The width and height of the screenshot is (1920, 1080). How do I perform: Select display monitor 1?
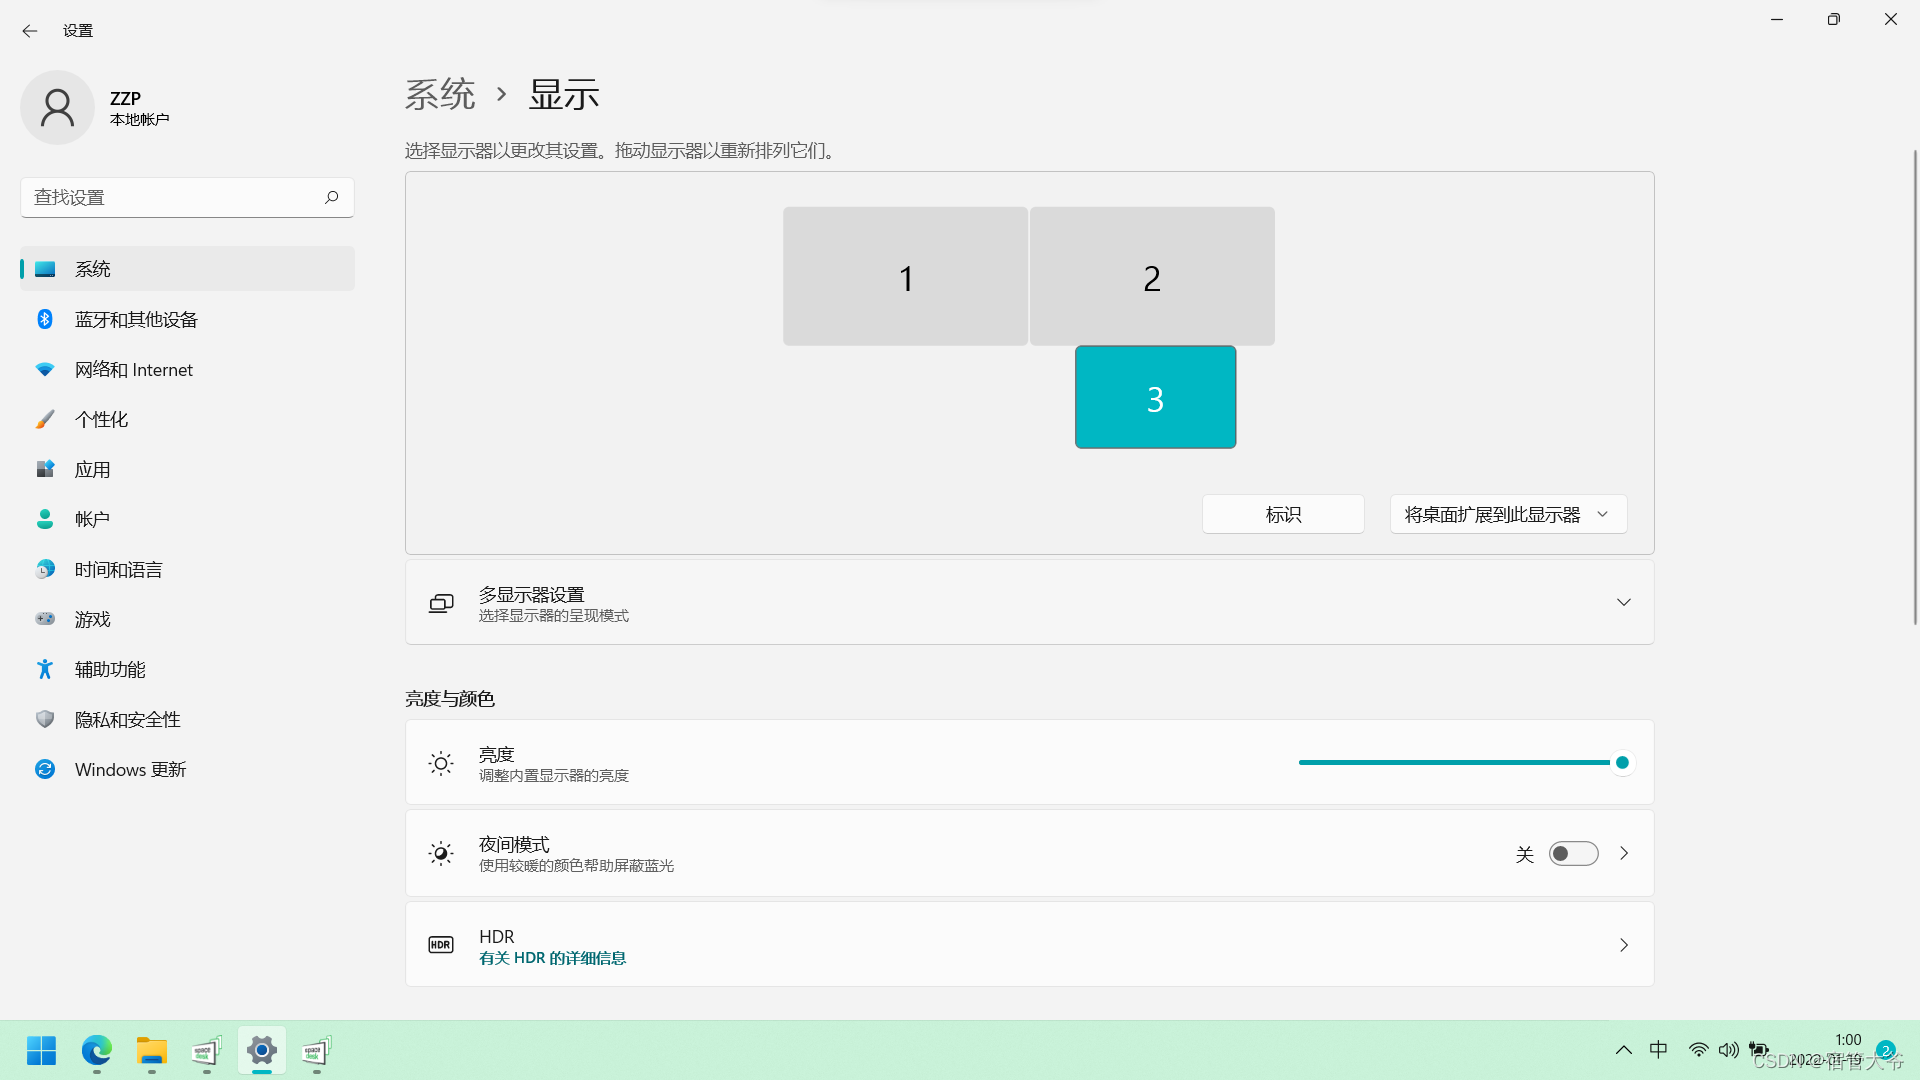[x=905, y=277]
